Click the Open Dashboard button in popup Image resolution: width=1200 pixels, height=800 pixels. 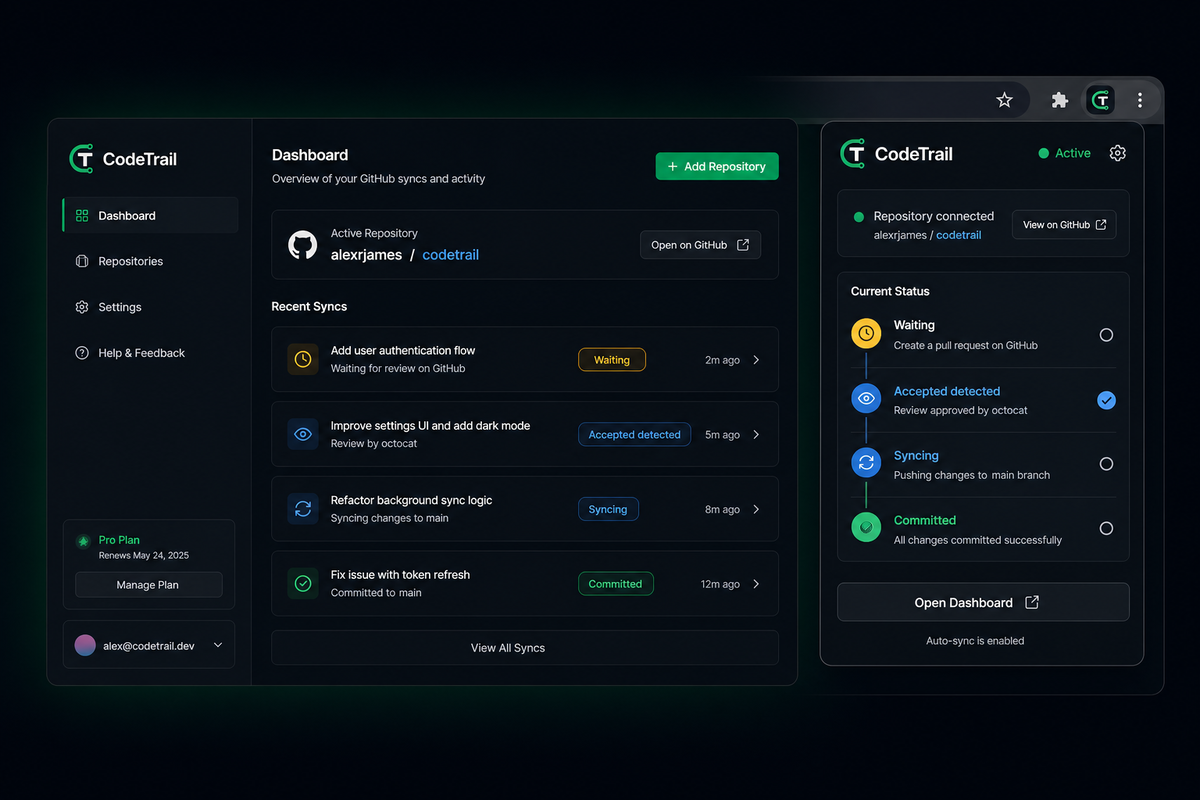pyautogui.click(x=983, y=602)
